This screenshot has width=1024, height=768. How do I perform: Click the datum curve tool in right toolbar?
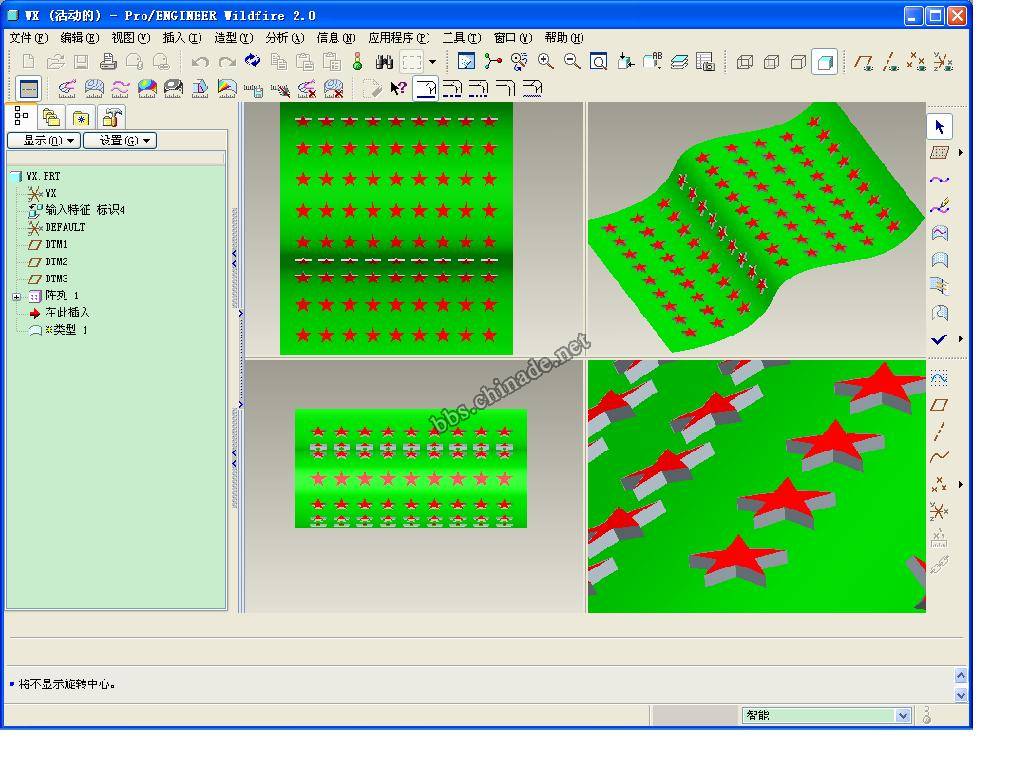(939, 457)
